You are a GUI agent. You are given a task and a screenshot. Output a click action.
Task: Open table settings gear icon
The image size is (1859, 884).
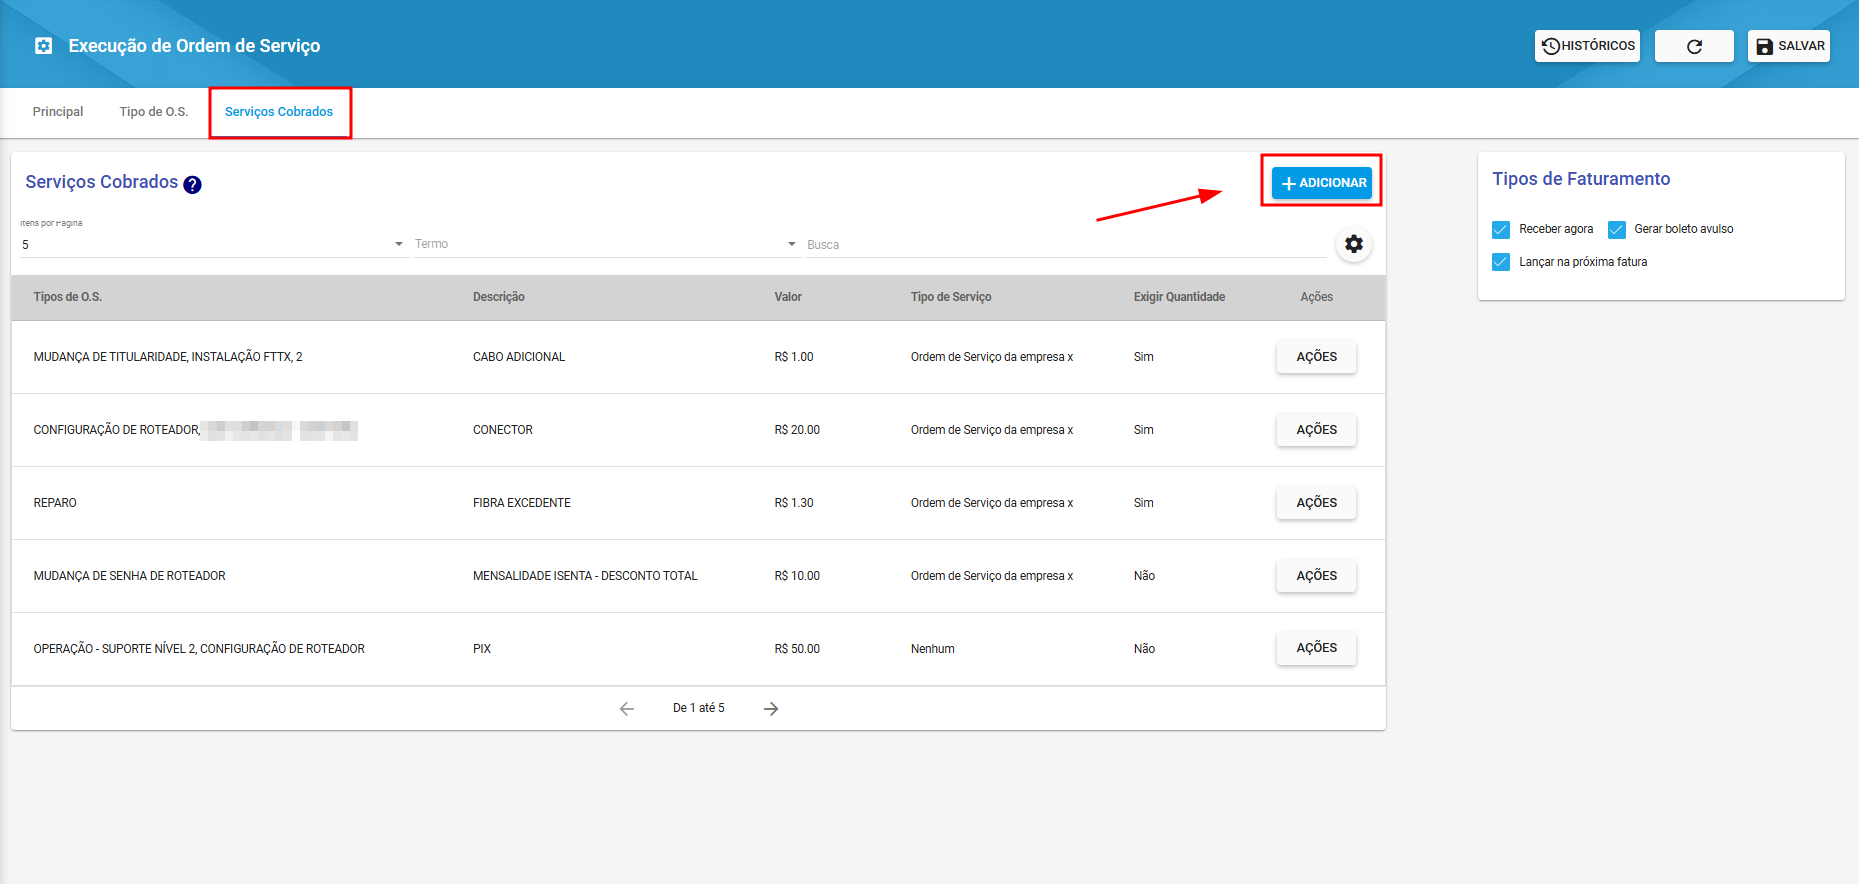(1354, 244)
